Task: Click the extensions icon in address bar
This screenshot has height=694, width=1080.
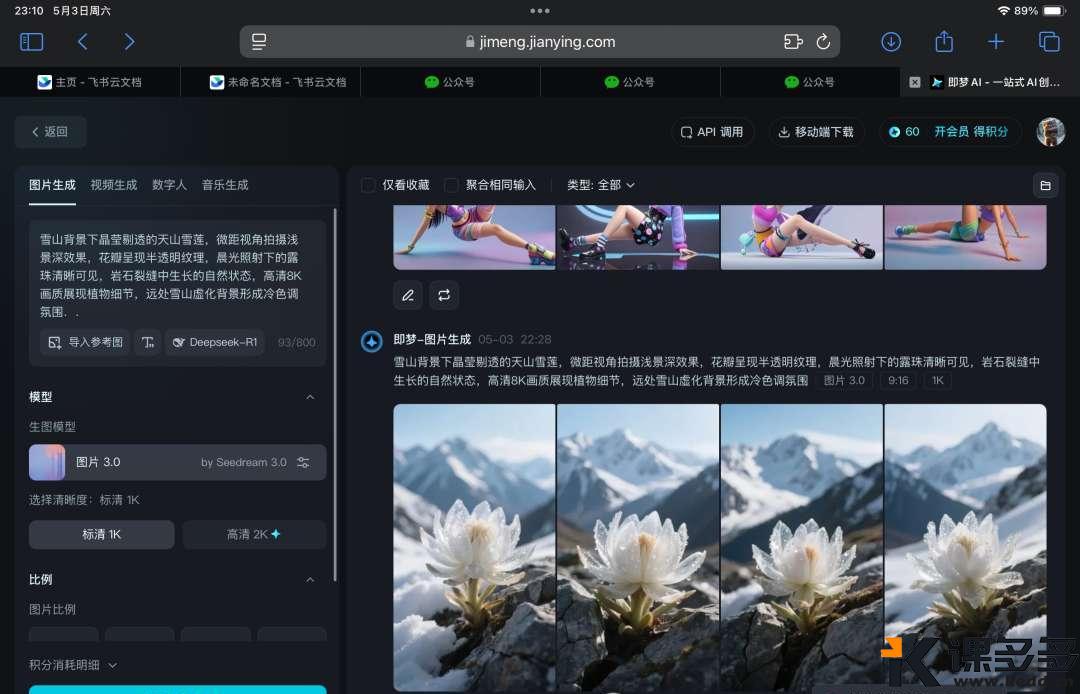Action: click(793, 42)
